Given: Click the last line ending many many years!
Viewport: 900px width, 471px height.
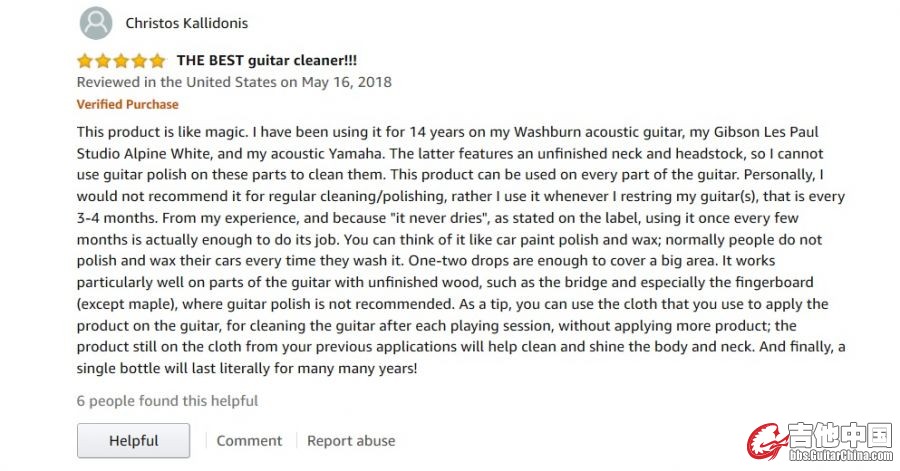Looking at the screenshot, I should (x=247, y=368).
